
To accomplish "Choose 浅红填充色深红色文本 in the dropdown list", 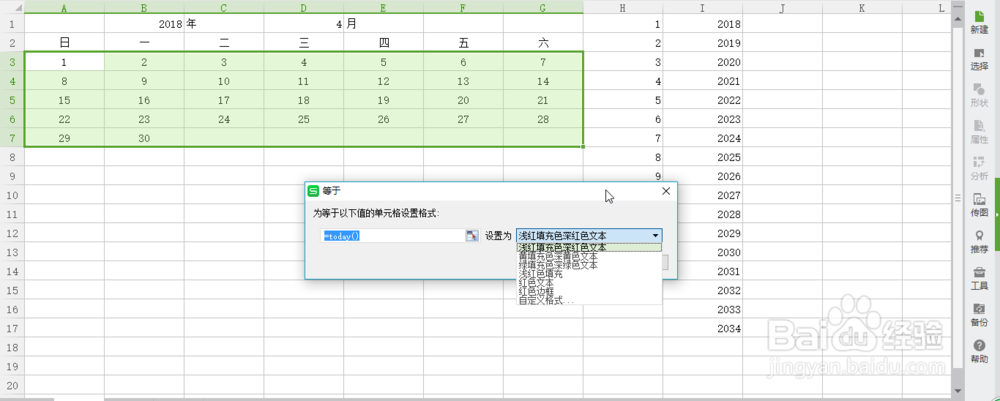I will 589,247.
